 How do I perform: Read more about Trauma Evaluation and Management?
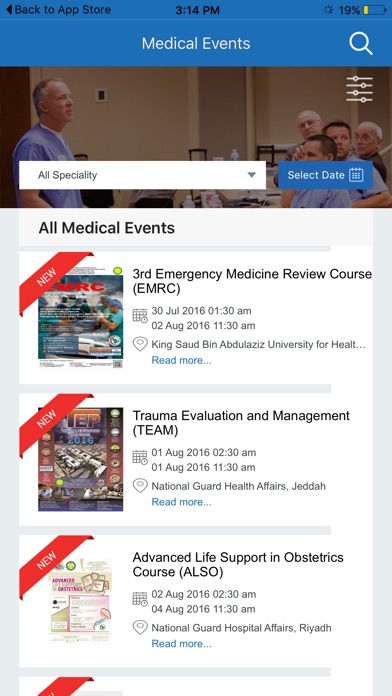(x=182, y=502)
